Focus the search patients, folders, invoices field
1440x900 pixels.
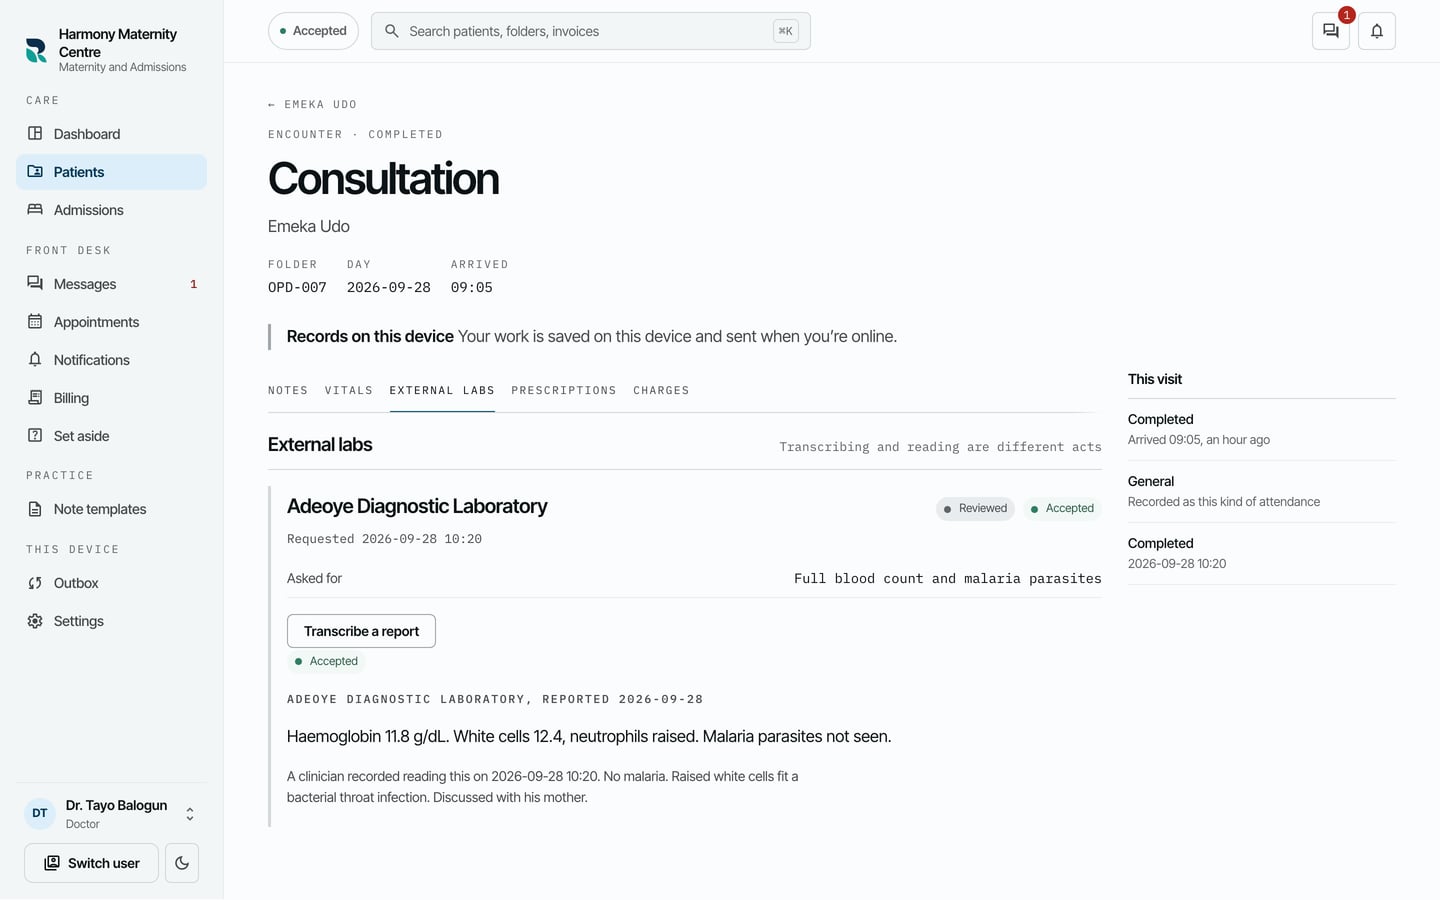(590, 31)
